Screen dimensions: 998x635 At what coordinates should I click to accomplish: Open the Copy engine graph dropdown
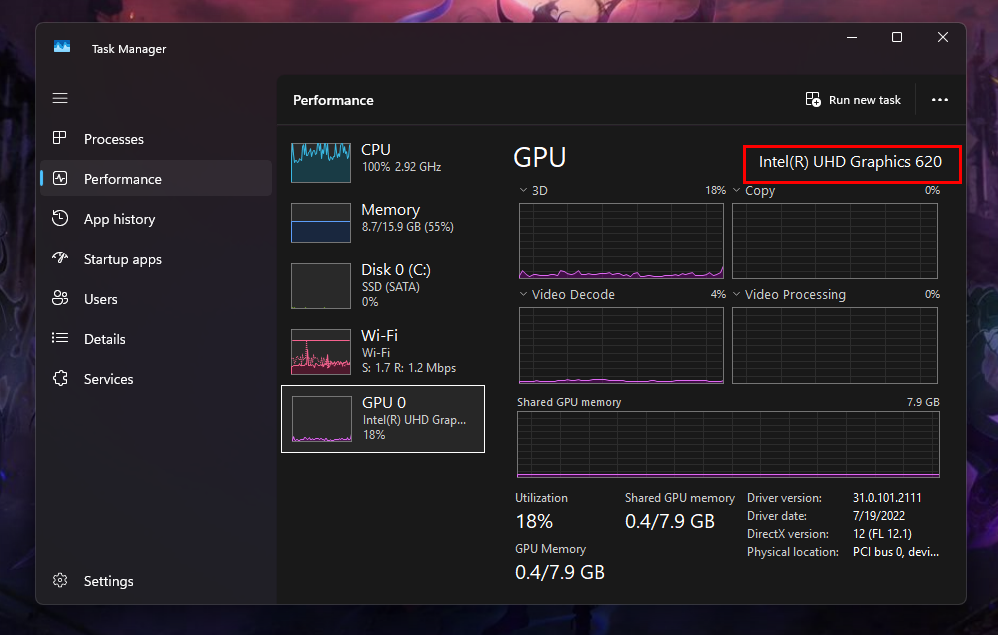coord(736,190)
